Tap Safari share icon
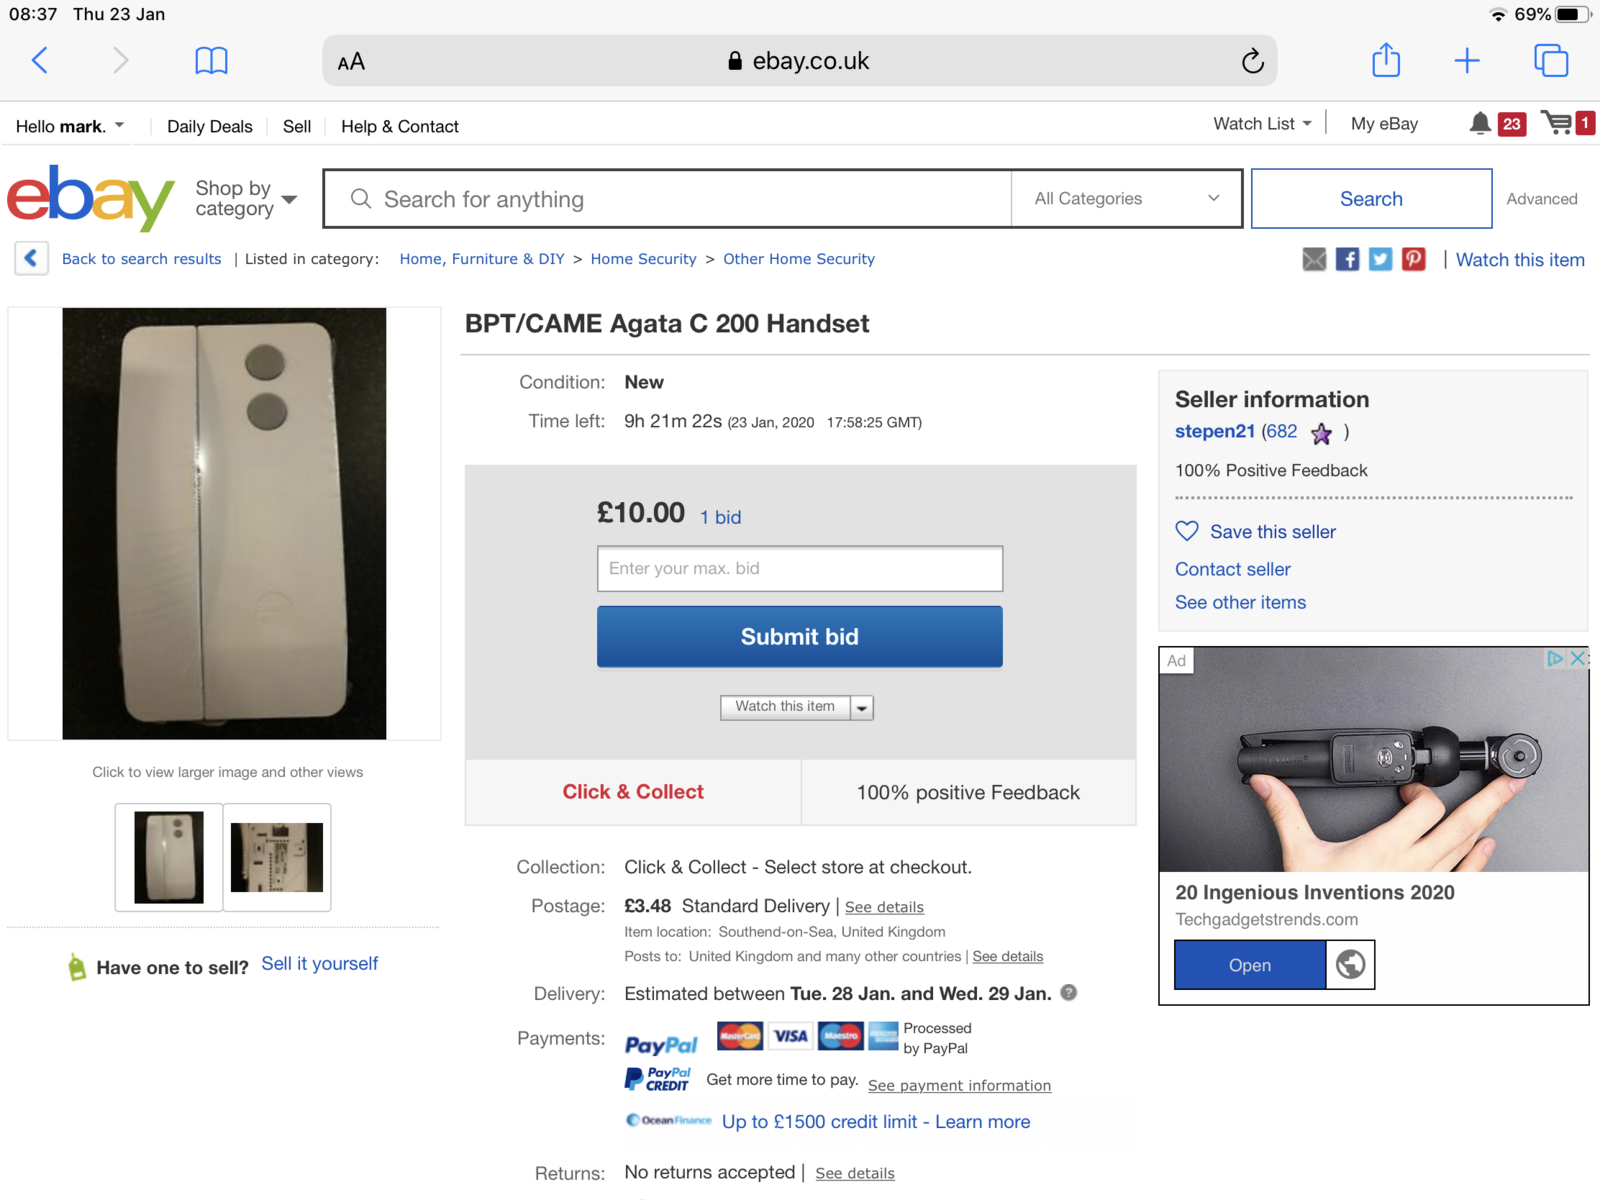The image size is (1600, 1200). tap(1386, 60)
